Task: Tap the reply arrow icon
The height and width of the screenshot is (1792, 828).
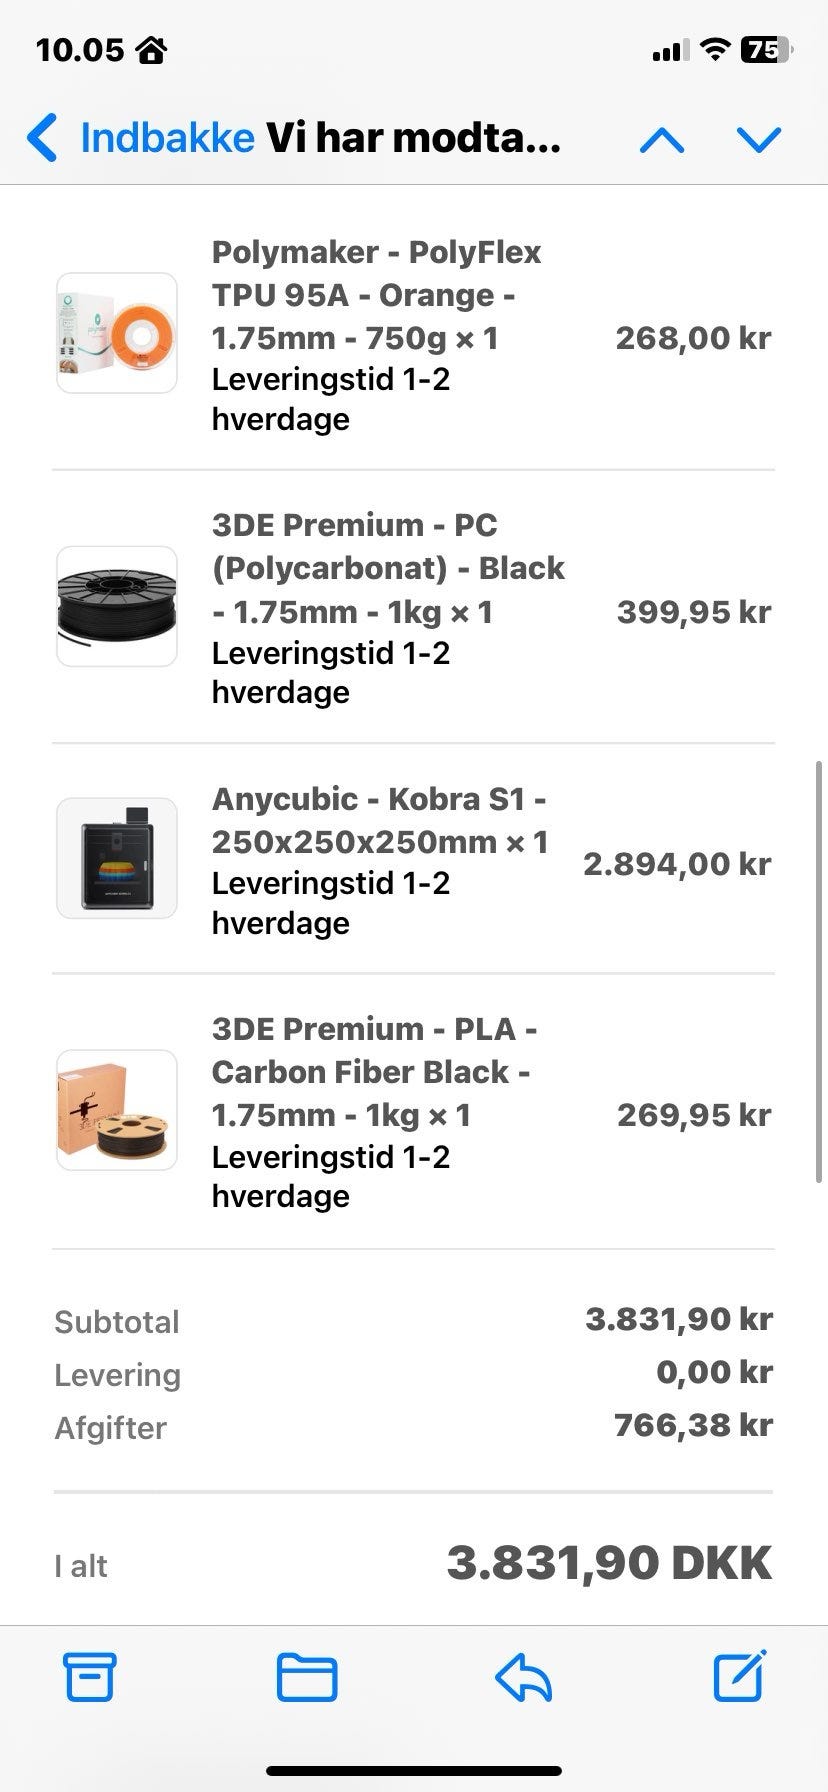Action: [523, 1677]
